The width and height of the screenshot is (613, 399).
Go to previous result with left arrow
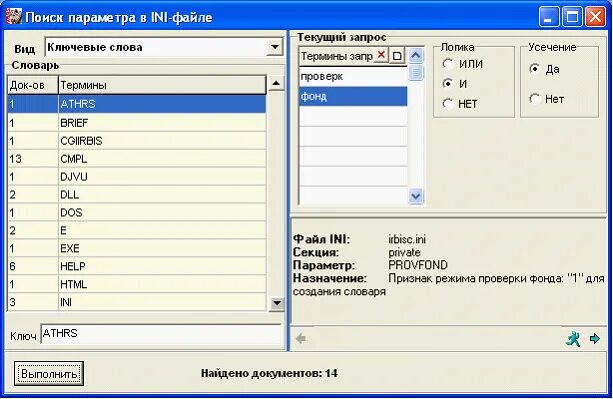300,338
